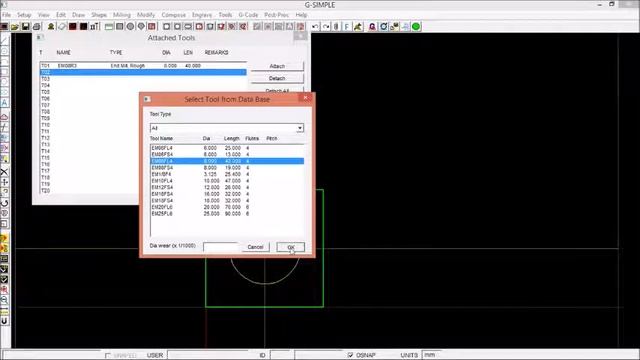
Task: Click the print icon in toolbar
Action: pyautogui.click(x=36, y=27)
